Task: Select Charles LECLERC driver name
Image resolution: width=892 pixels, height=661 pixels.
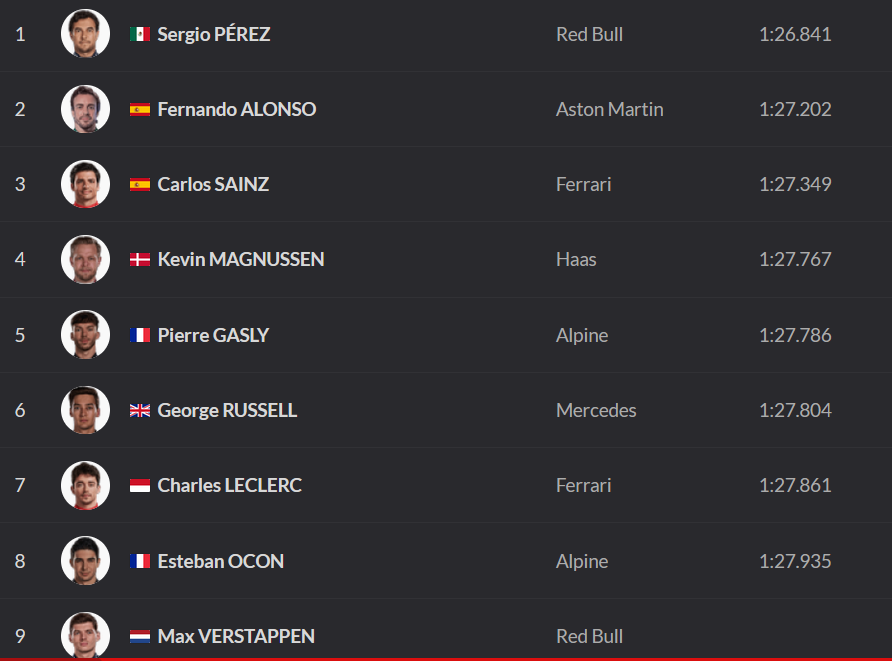Action: 229,485
